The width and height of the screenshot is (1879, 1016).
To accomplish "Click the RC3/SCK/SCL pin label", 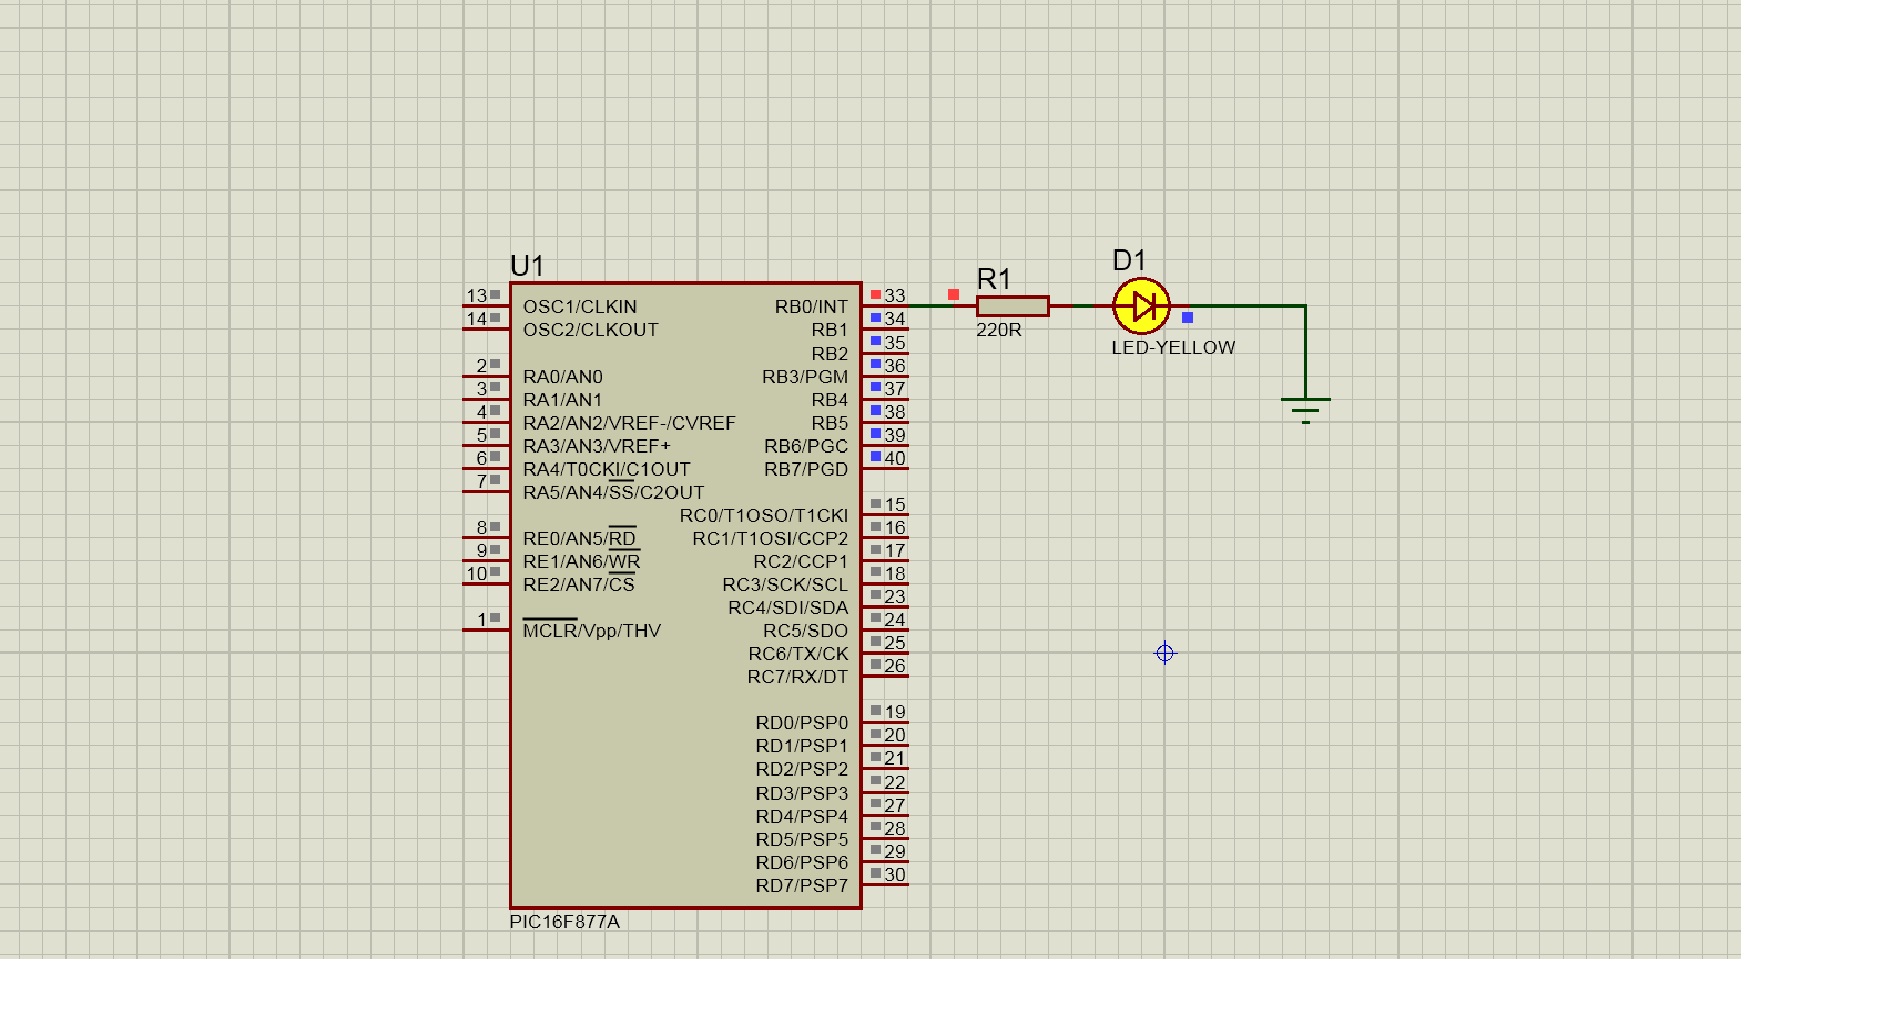I will [785, 585].
